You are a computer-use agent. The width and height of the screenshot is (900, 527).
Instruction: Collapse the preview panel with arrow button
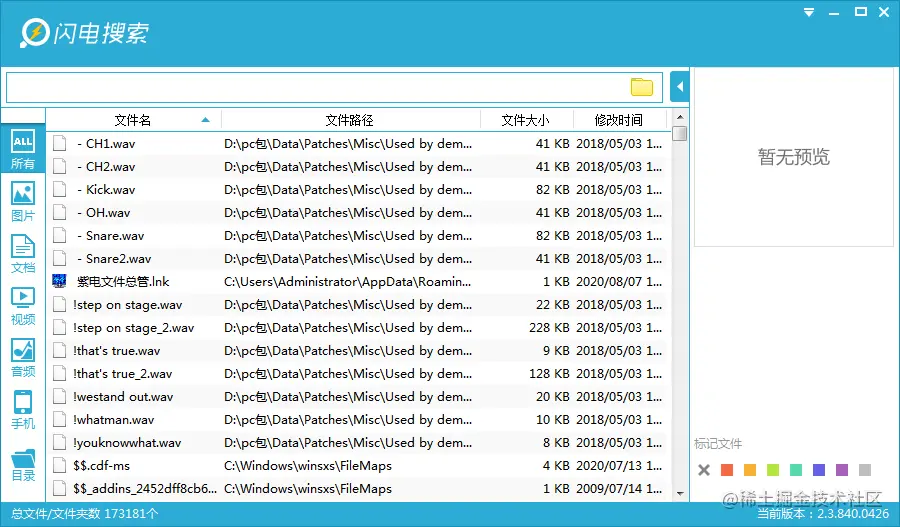click(680, 87)
